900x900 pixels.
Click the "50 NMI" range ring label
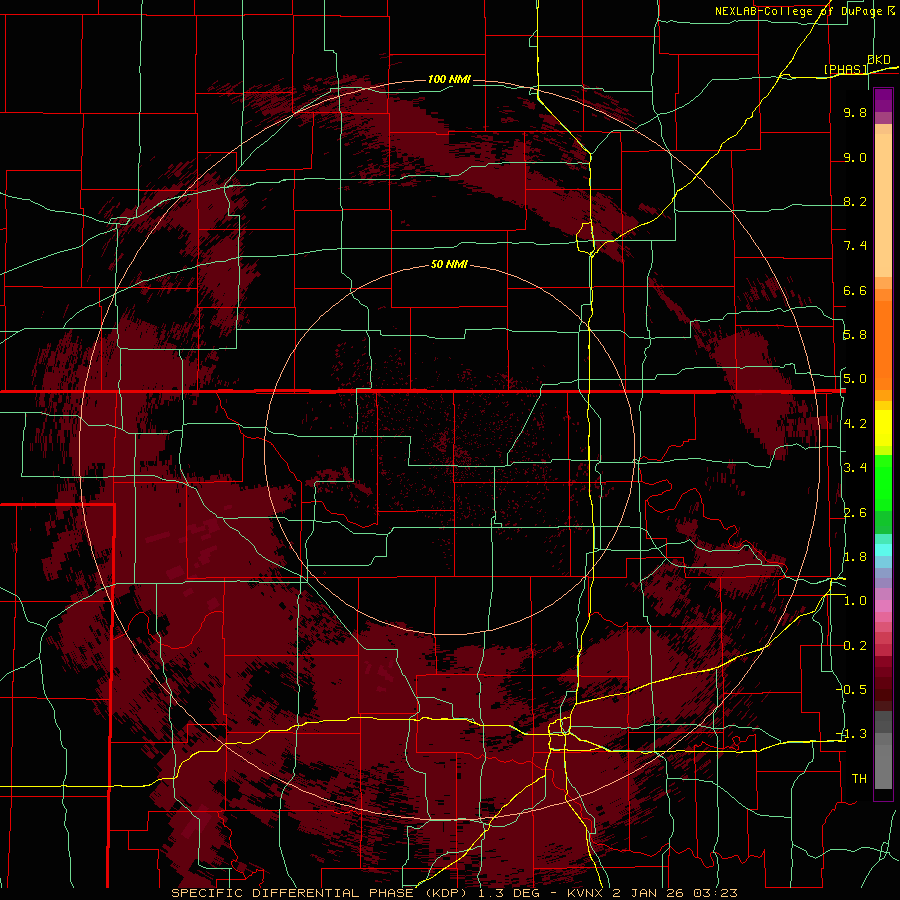click(449, 265)
